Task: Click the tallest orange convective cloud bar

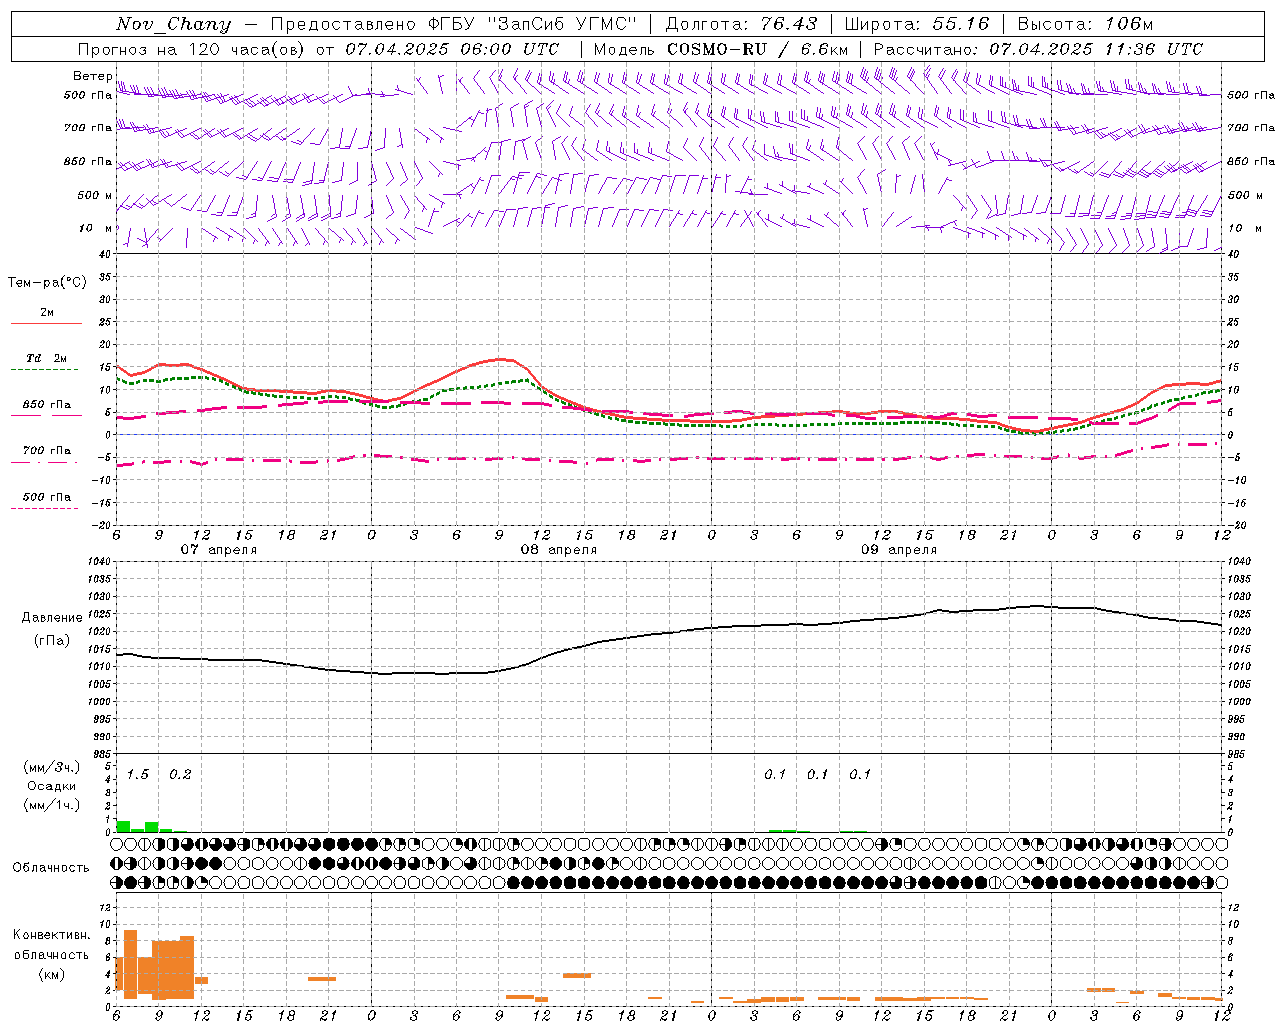Action: (x=130, y=964)
